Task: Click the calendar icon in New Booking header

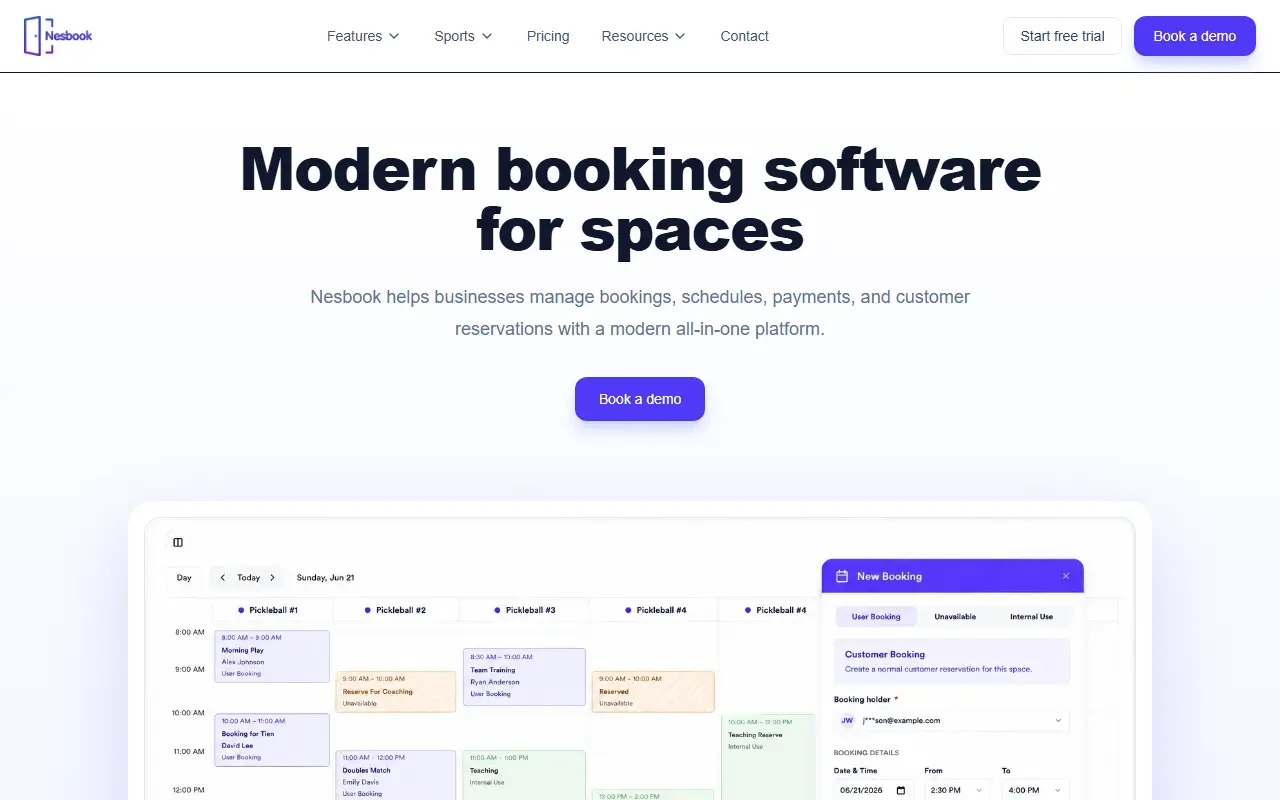Action: pos(842,576)
